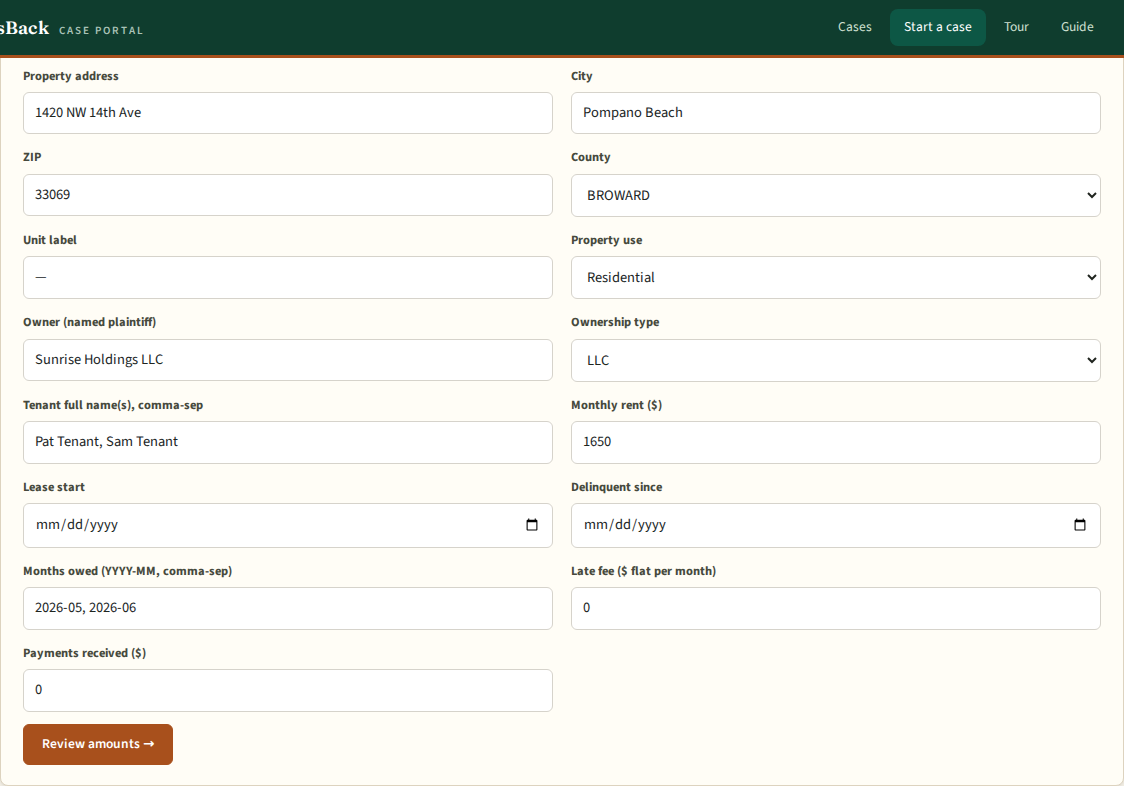This screenshot has width=1124, height=786.
Task: Click the Months owed (YYYY-MM, comma-sep) label
Action: point(128,571)
